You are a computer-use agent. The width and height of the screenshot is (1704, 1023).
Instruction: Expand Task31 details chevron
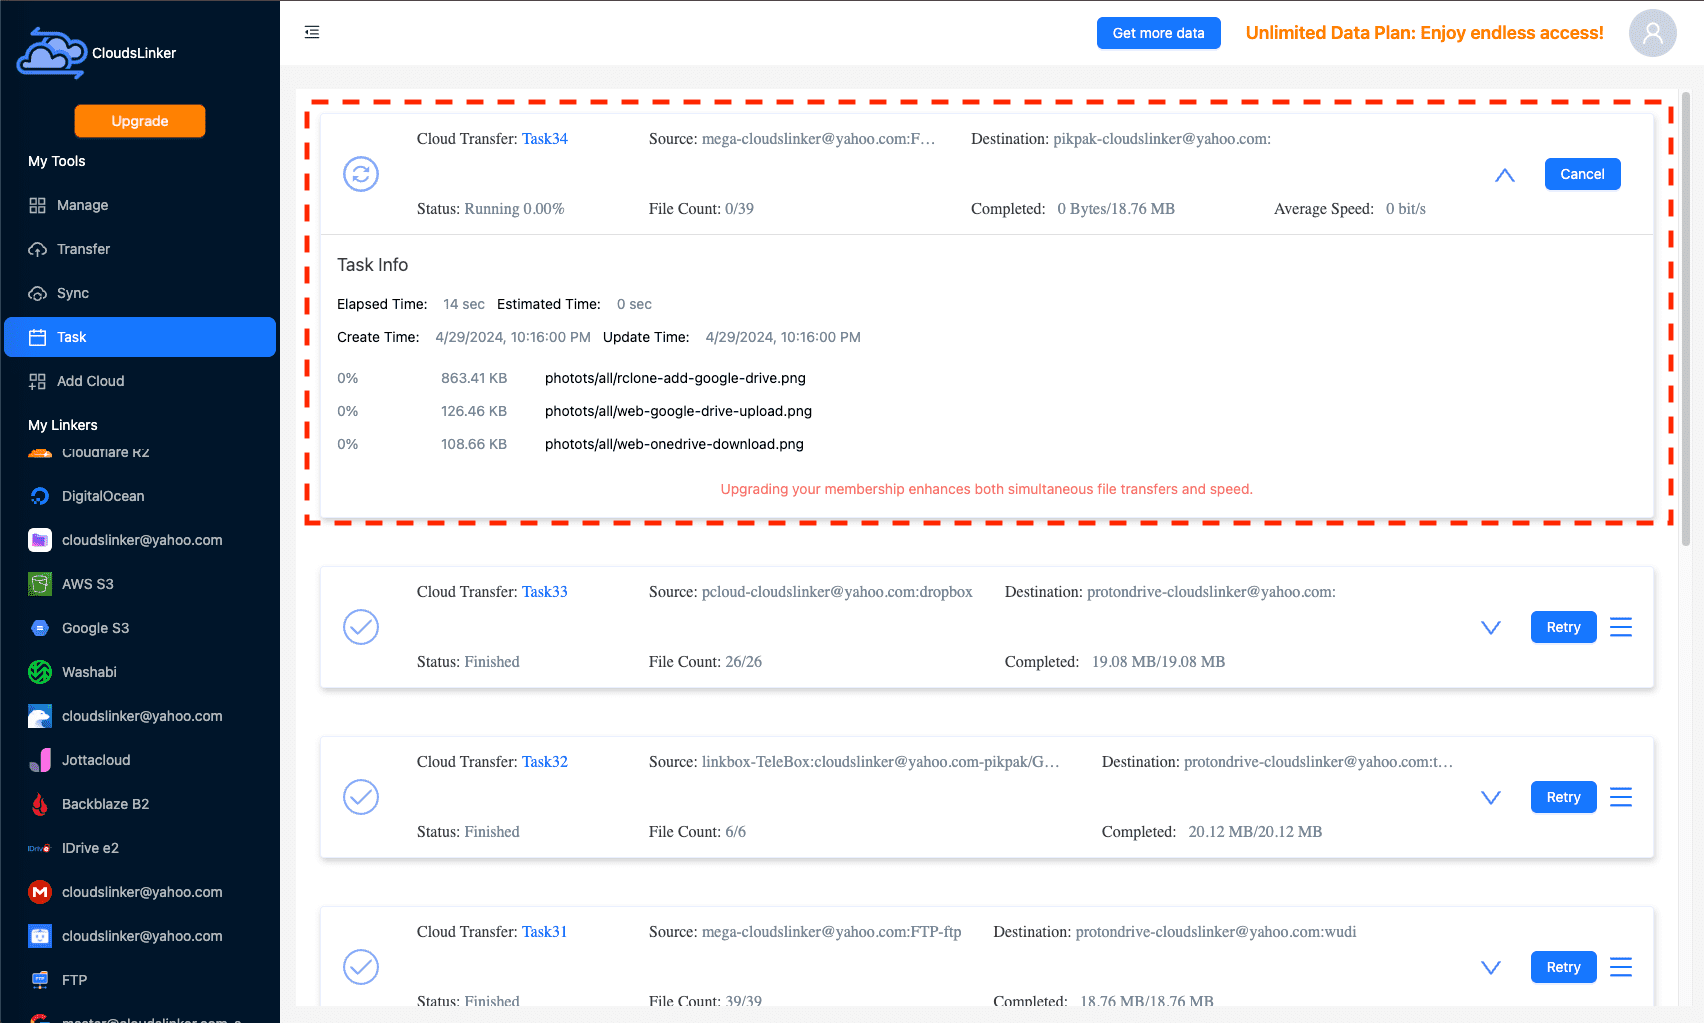(1491, 968)
